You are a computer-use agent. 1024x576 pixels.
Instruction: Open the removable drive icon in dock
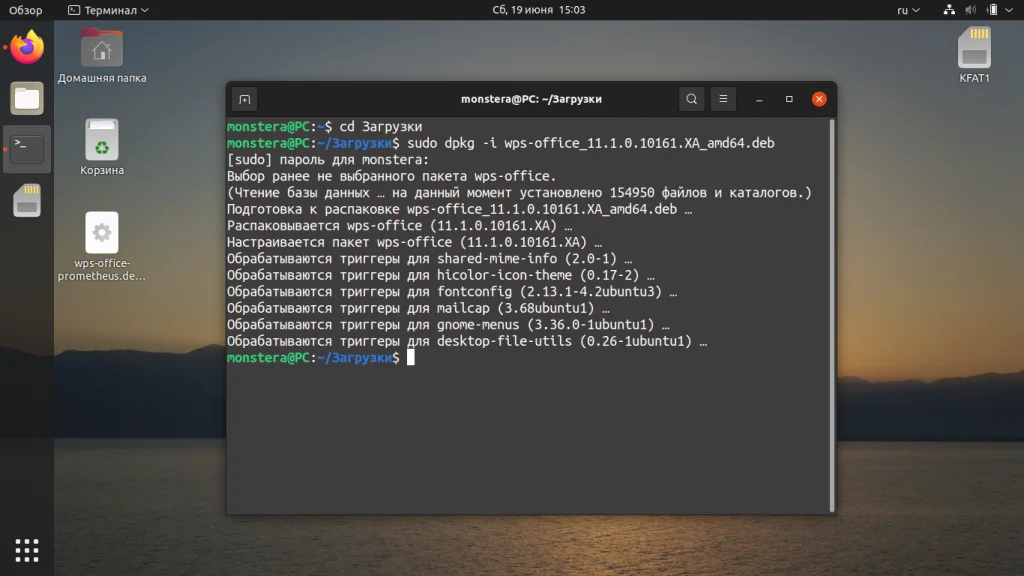click(x=27, y=200)
